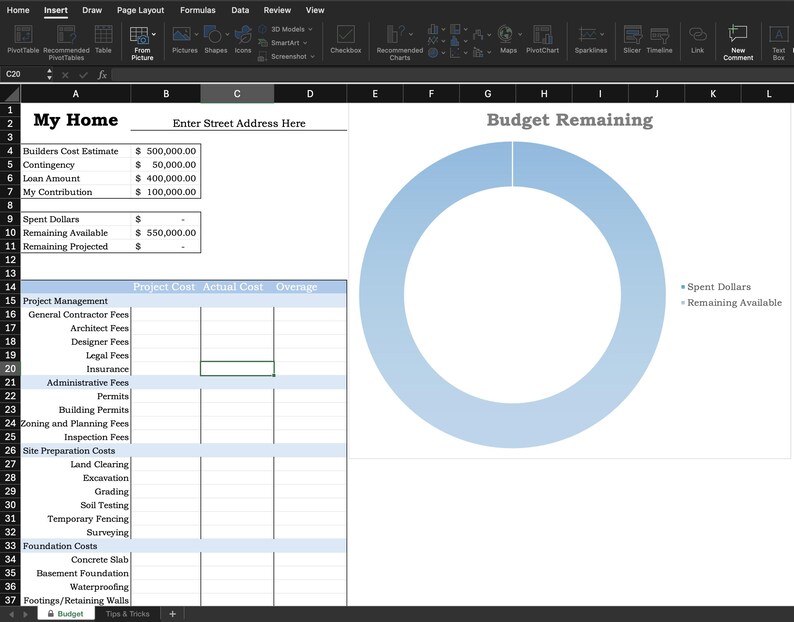Go to the next sheet arrow
The image size is (794, 622).
tap(25, 614)
